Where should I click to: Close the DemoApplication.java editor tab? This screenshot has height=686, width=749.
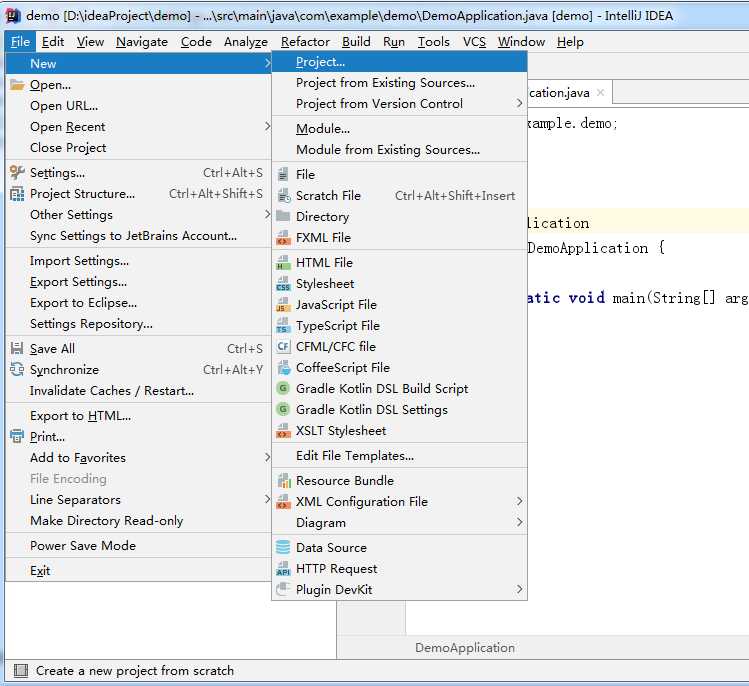coord(600,92)
